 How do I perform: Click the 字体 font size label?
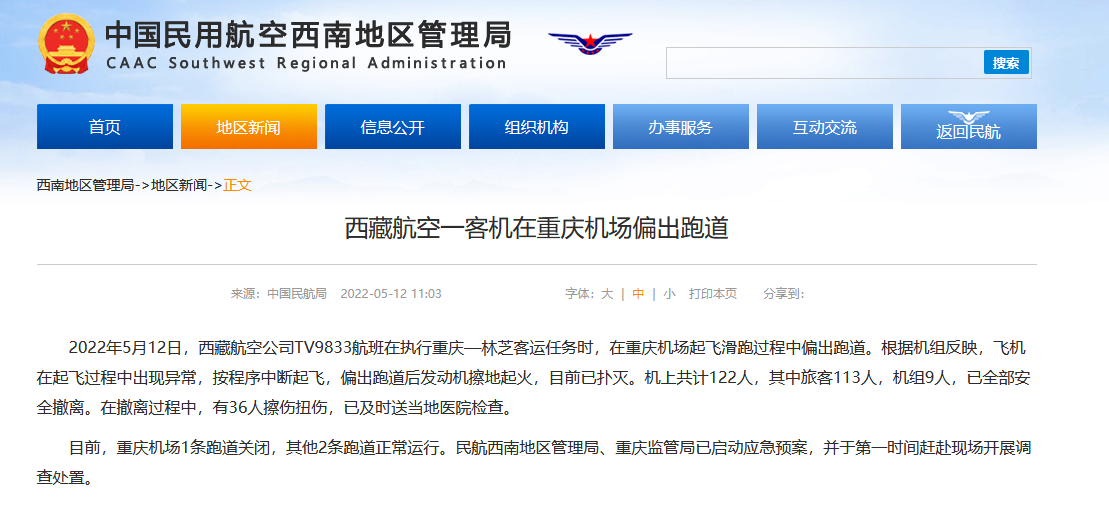click(x=580, y=294)
